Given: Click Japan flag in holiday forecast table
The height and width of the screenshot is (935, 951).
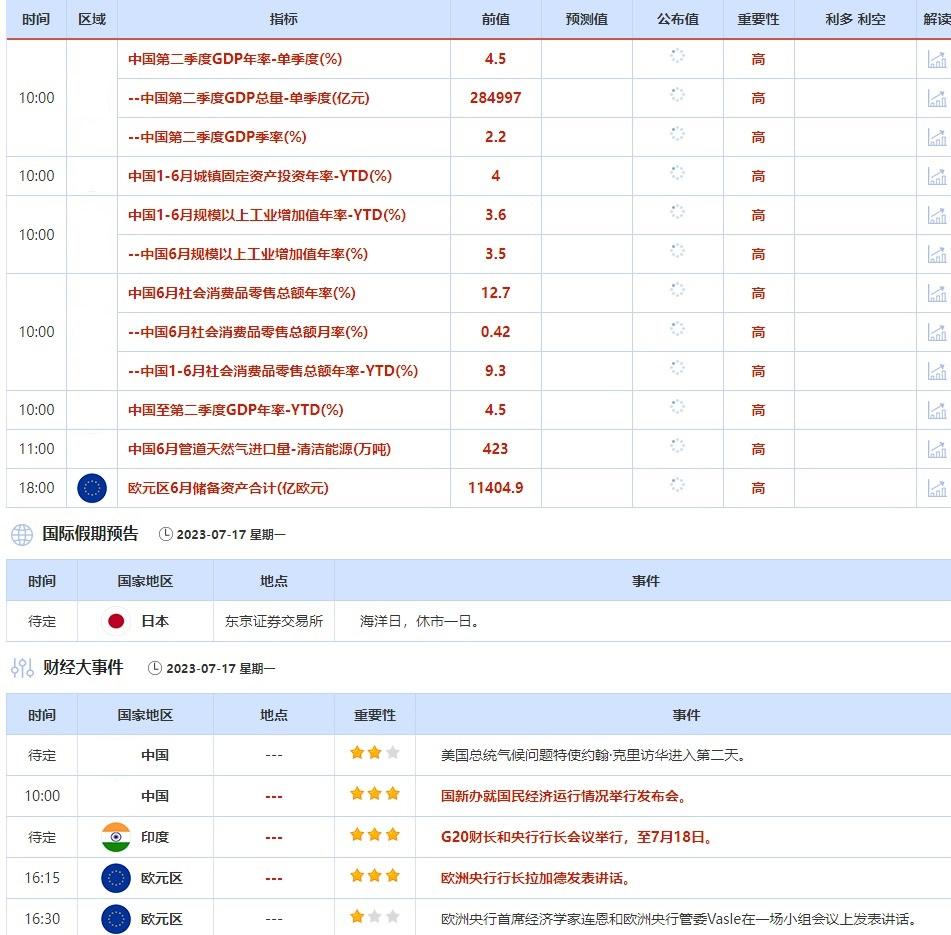Looking at the screenshot, I should (x=118, y=620).
